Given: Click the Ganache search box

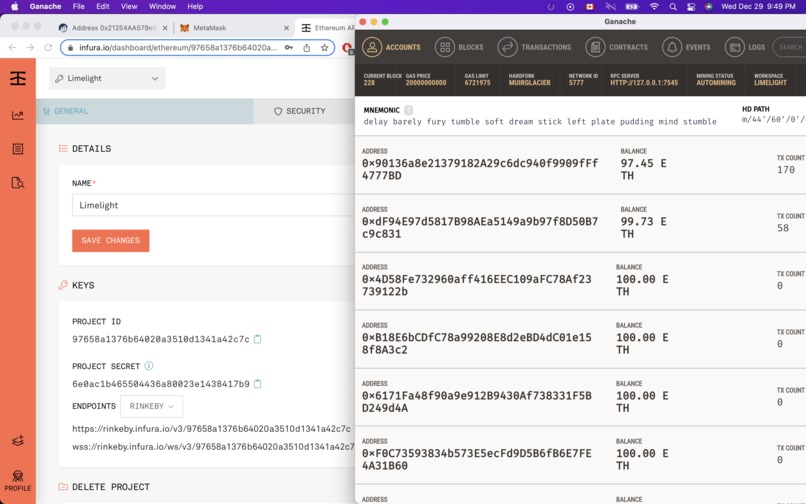Looking at the screenshot, I should [789, 47].
